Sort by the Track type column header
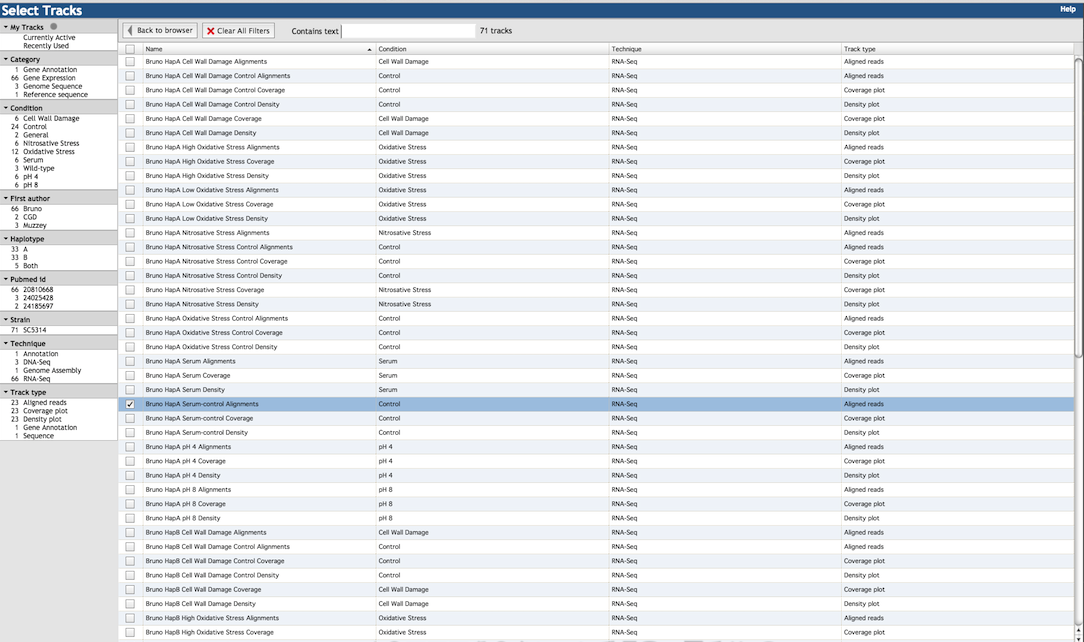1084x642 pixels. (x=859, y=49)
